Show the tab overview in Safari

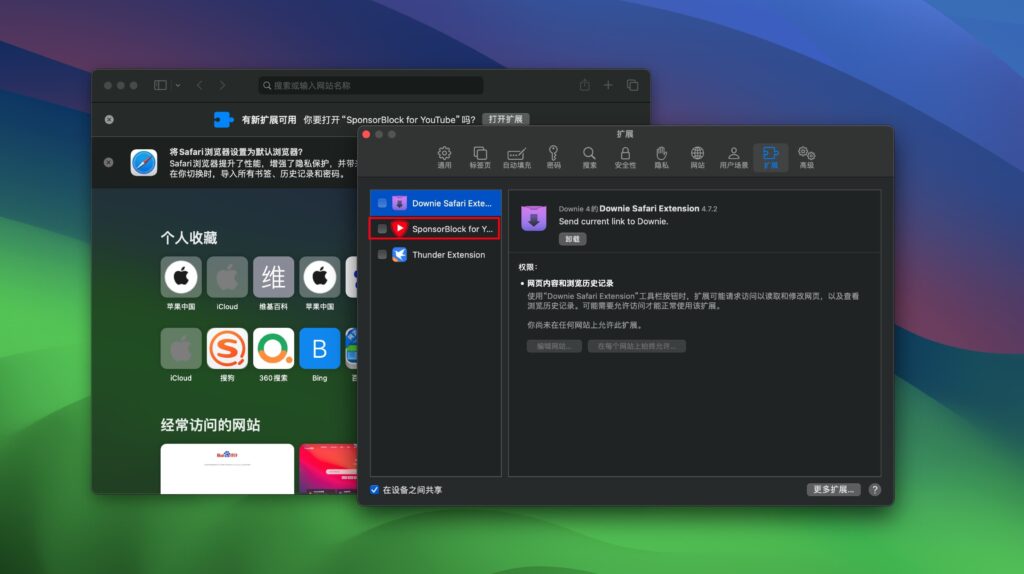click(x=632, y=86)
